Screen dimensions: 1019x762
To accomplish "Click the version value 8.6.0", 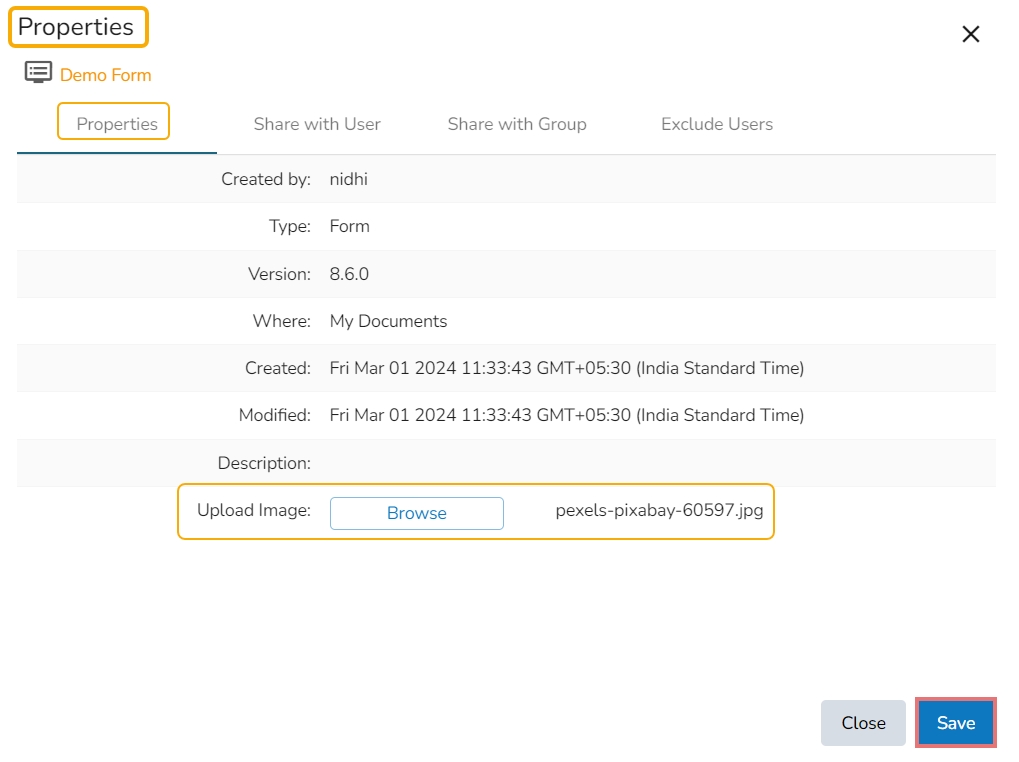I will pos(349,274).
